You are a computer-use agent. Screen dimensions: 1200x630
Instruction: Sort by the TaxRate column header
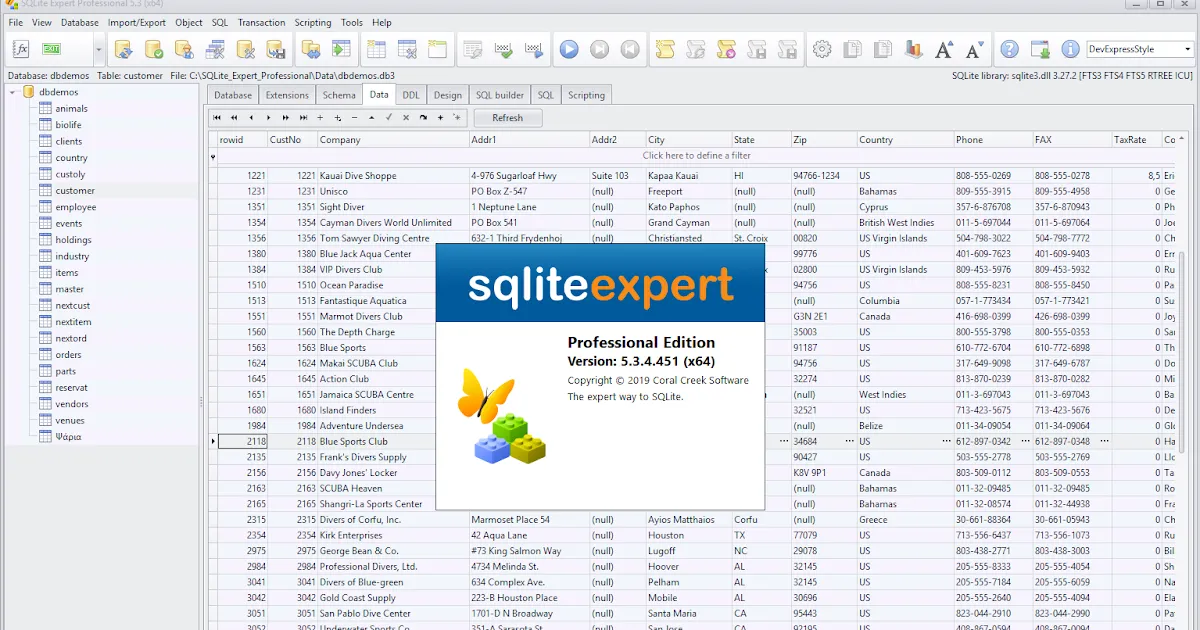1136,140
